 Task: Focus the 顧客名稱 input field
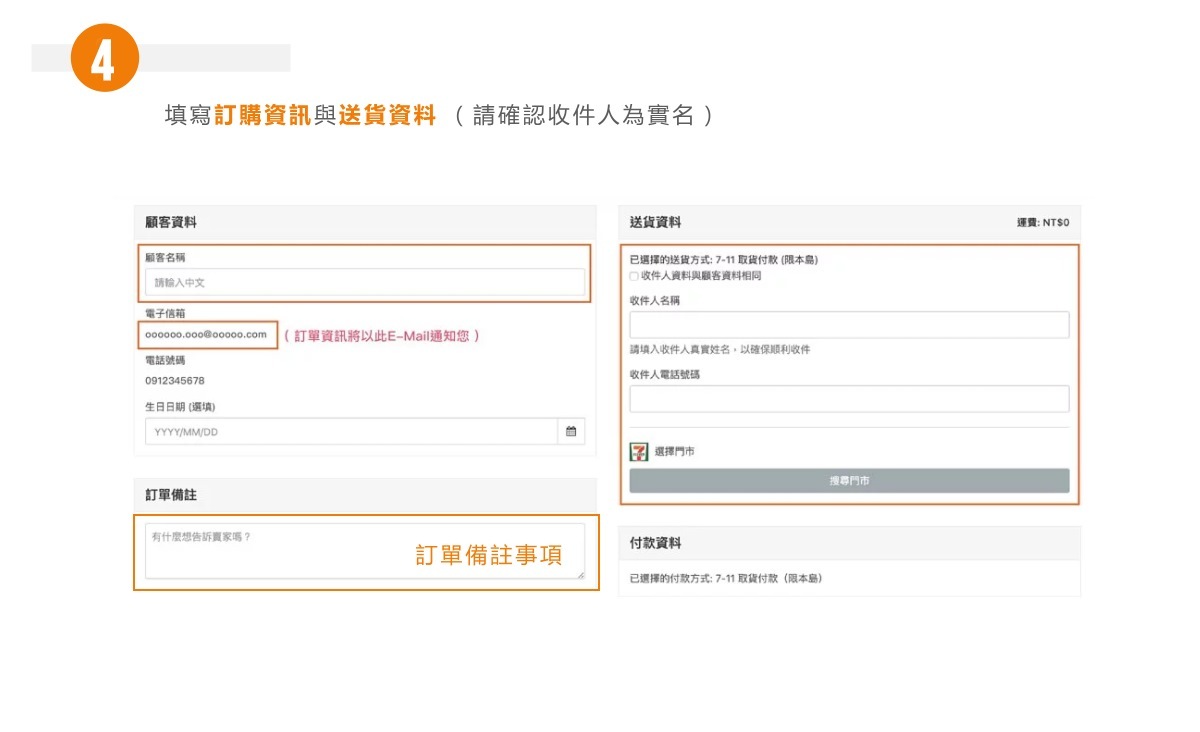coord(365,283)
